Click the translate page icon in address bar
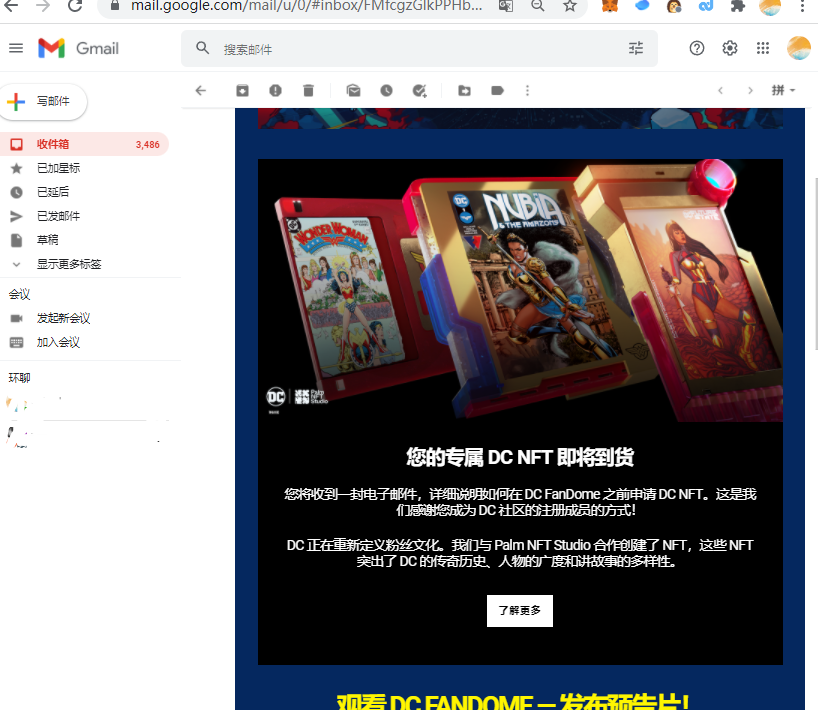 point(506,6)
